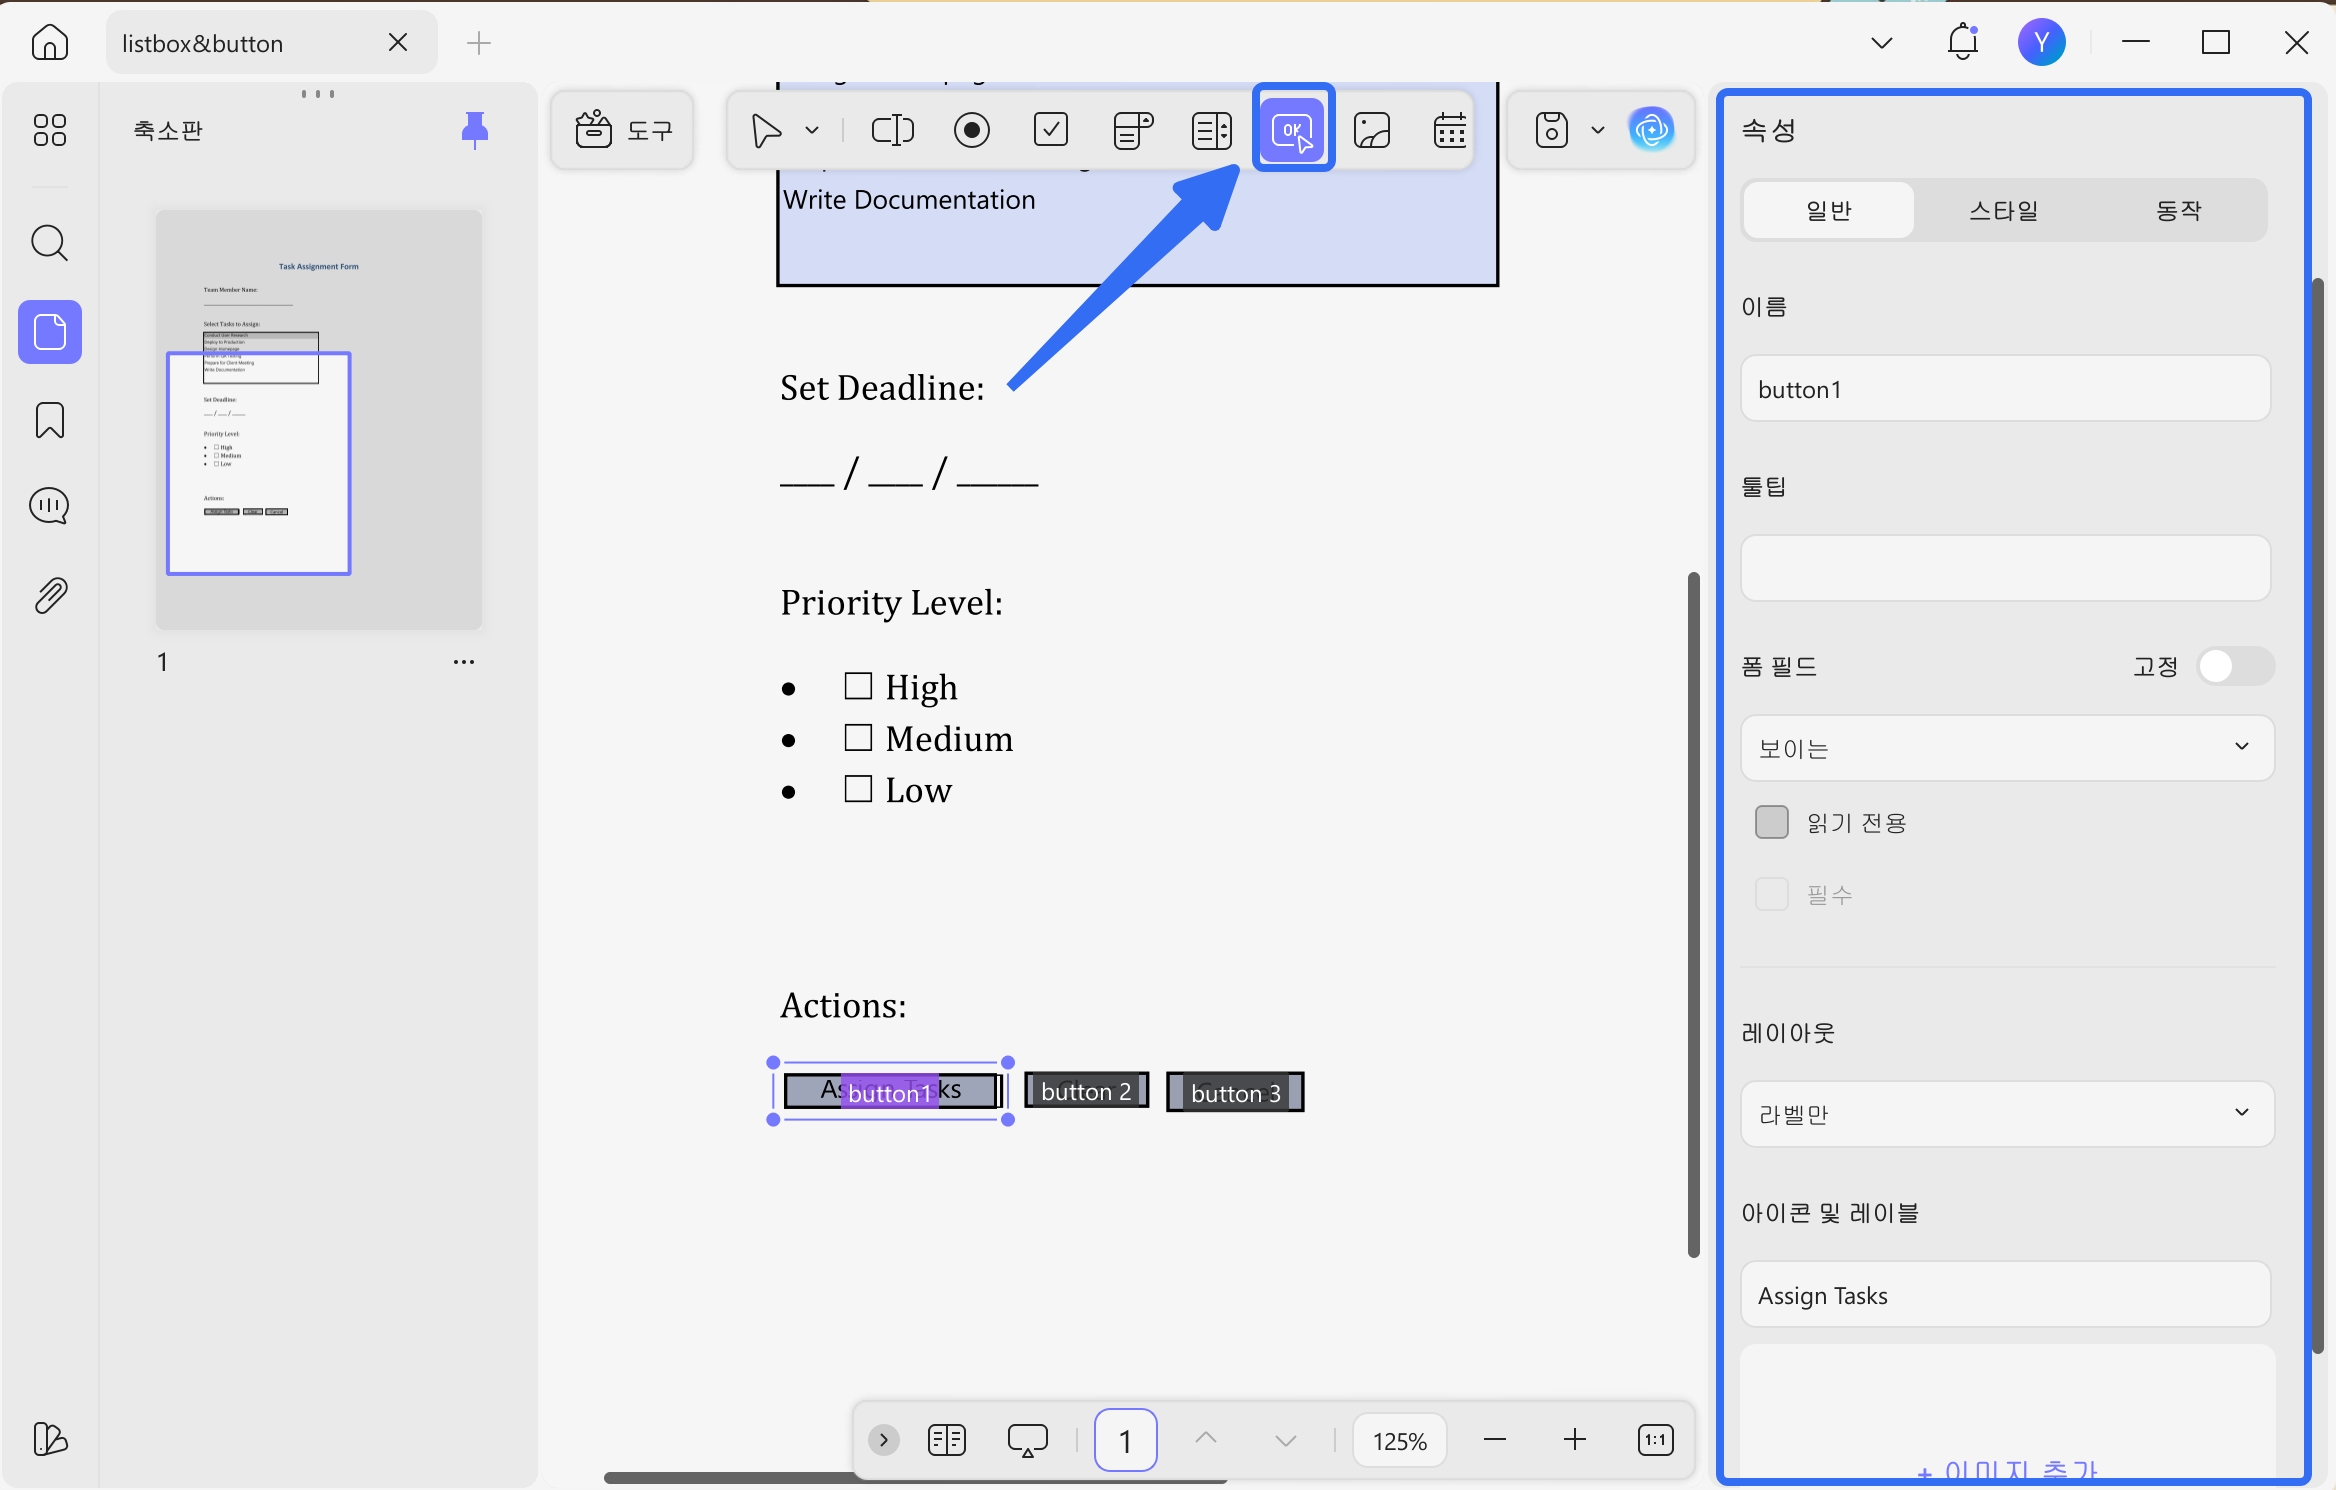Check the 읽기 전용 checkbox
The height and width of the screenshot is (1490, 2336).
pyautogui.click(x=1771, y=822)
